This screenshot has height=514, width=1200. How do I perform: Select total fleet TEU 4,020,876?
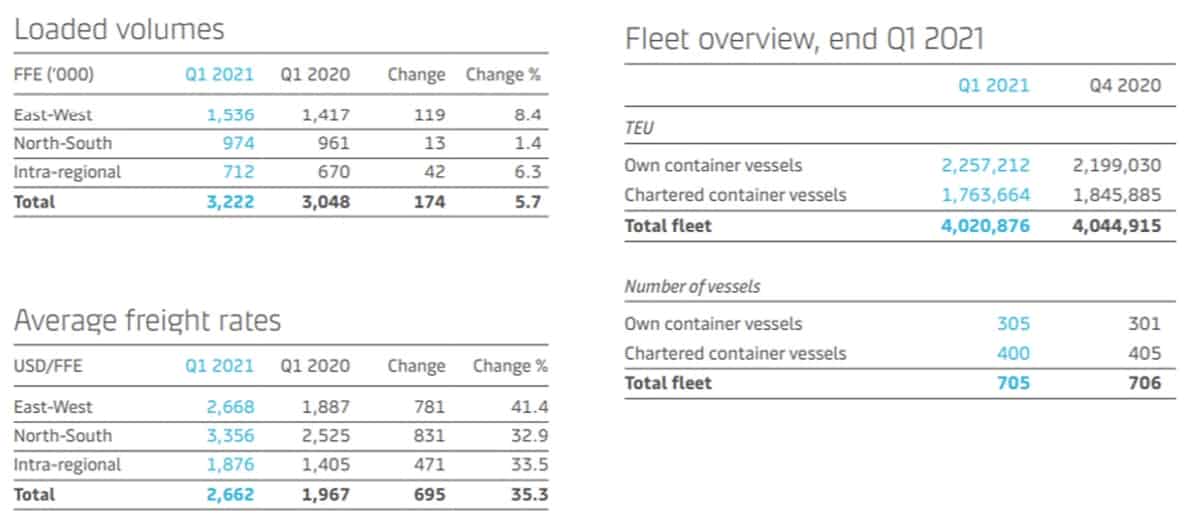pyautogui.click(x=984, y=226)
